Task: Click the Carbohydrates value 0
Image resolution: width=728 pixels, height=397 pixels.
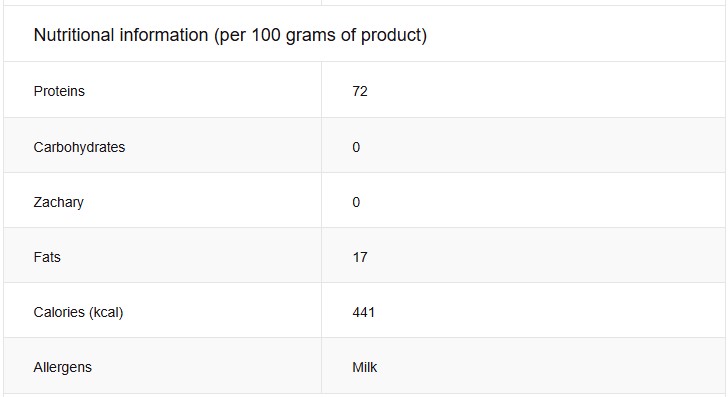Action: coord(356,147)
